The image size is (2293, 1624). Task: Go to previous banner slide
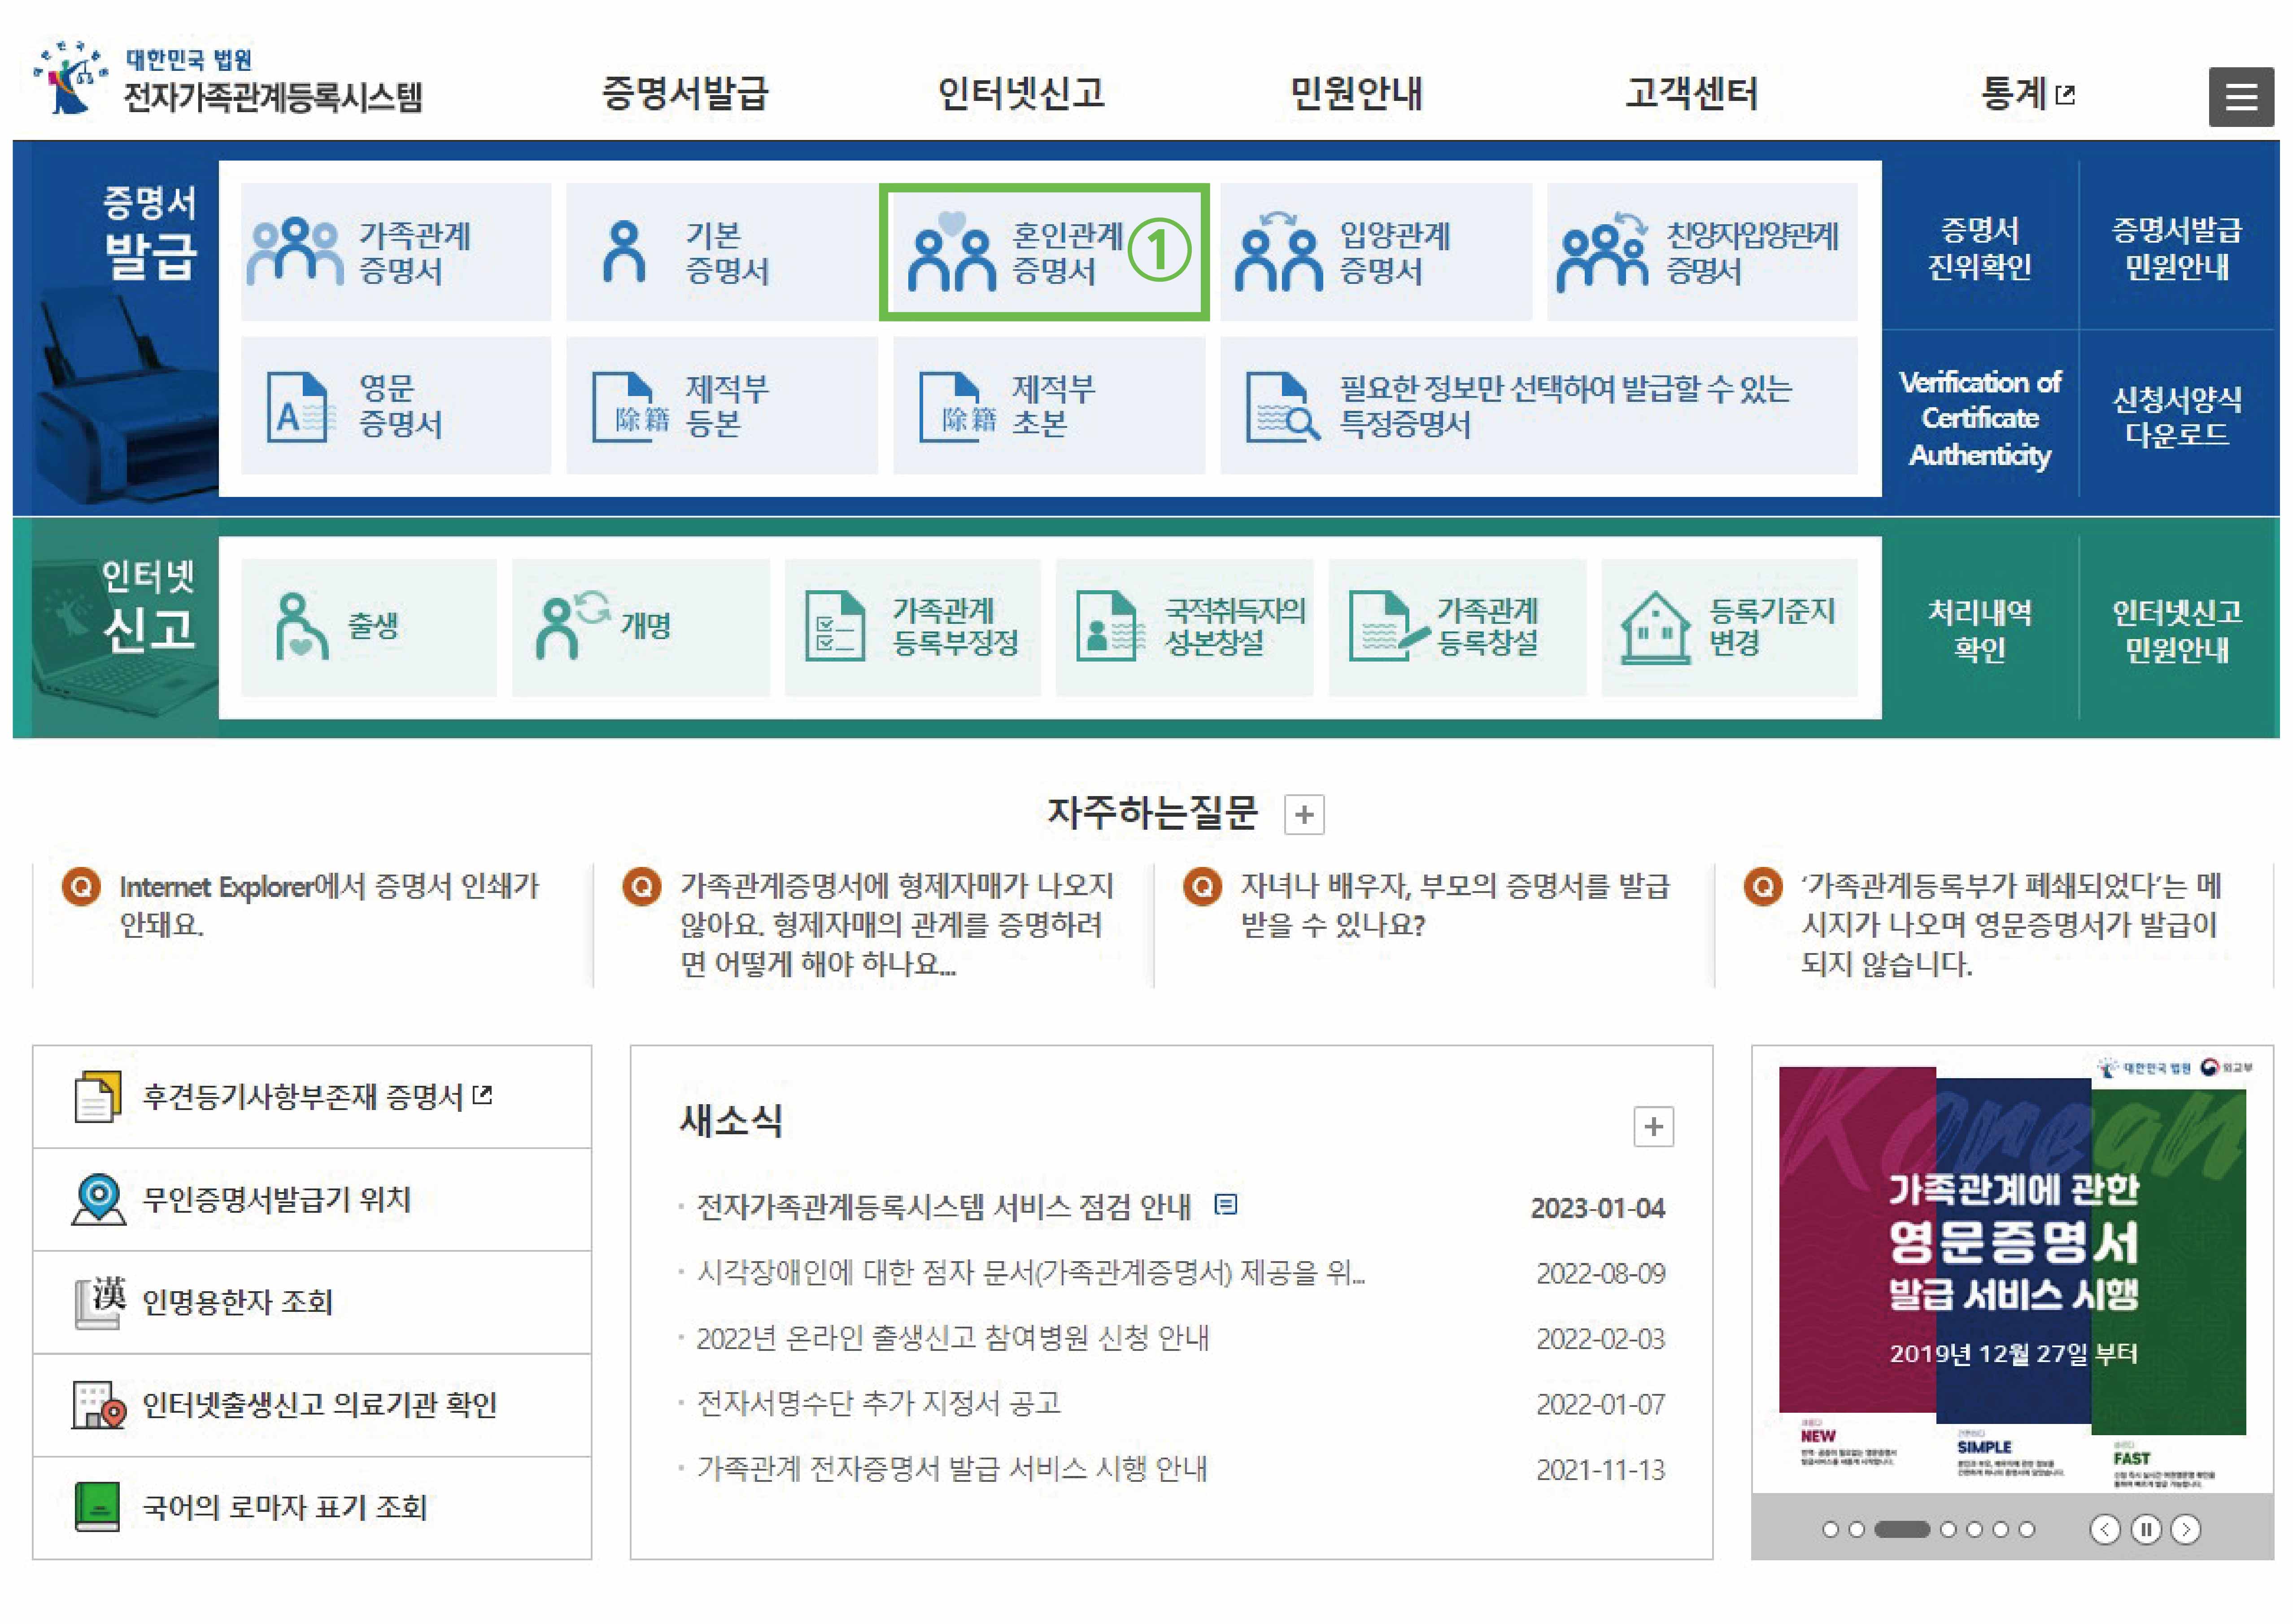coord(2105,1529)
